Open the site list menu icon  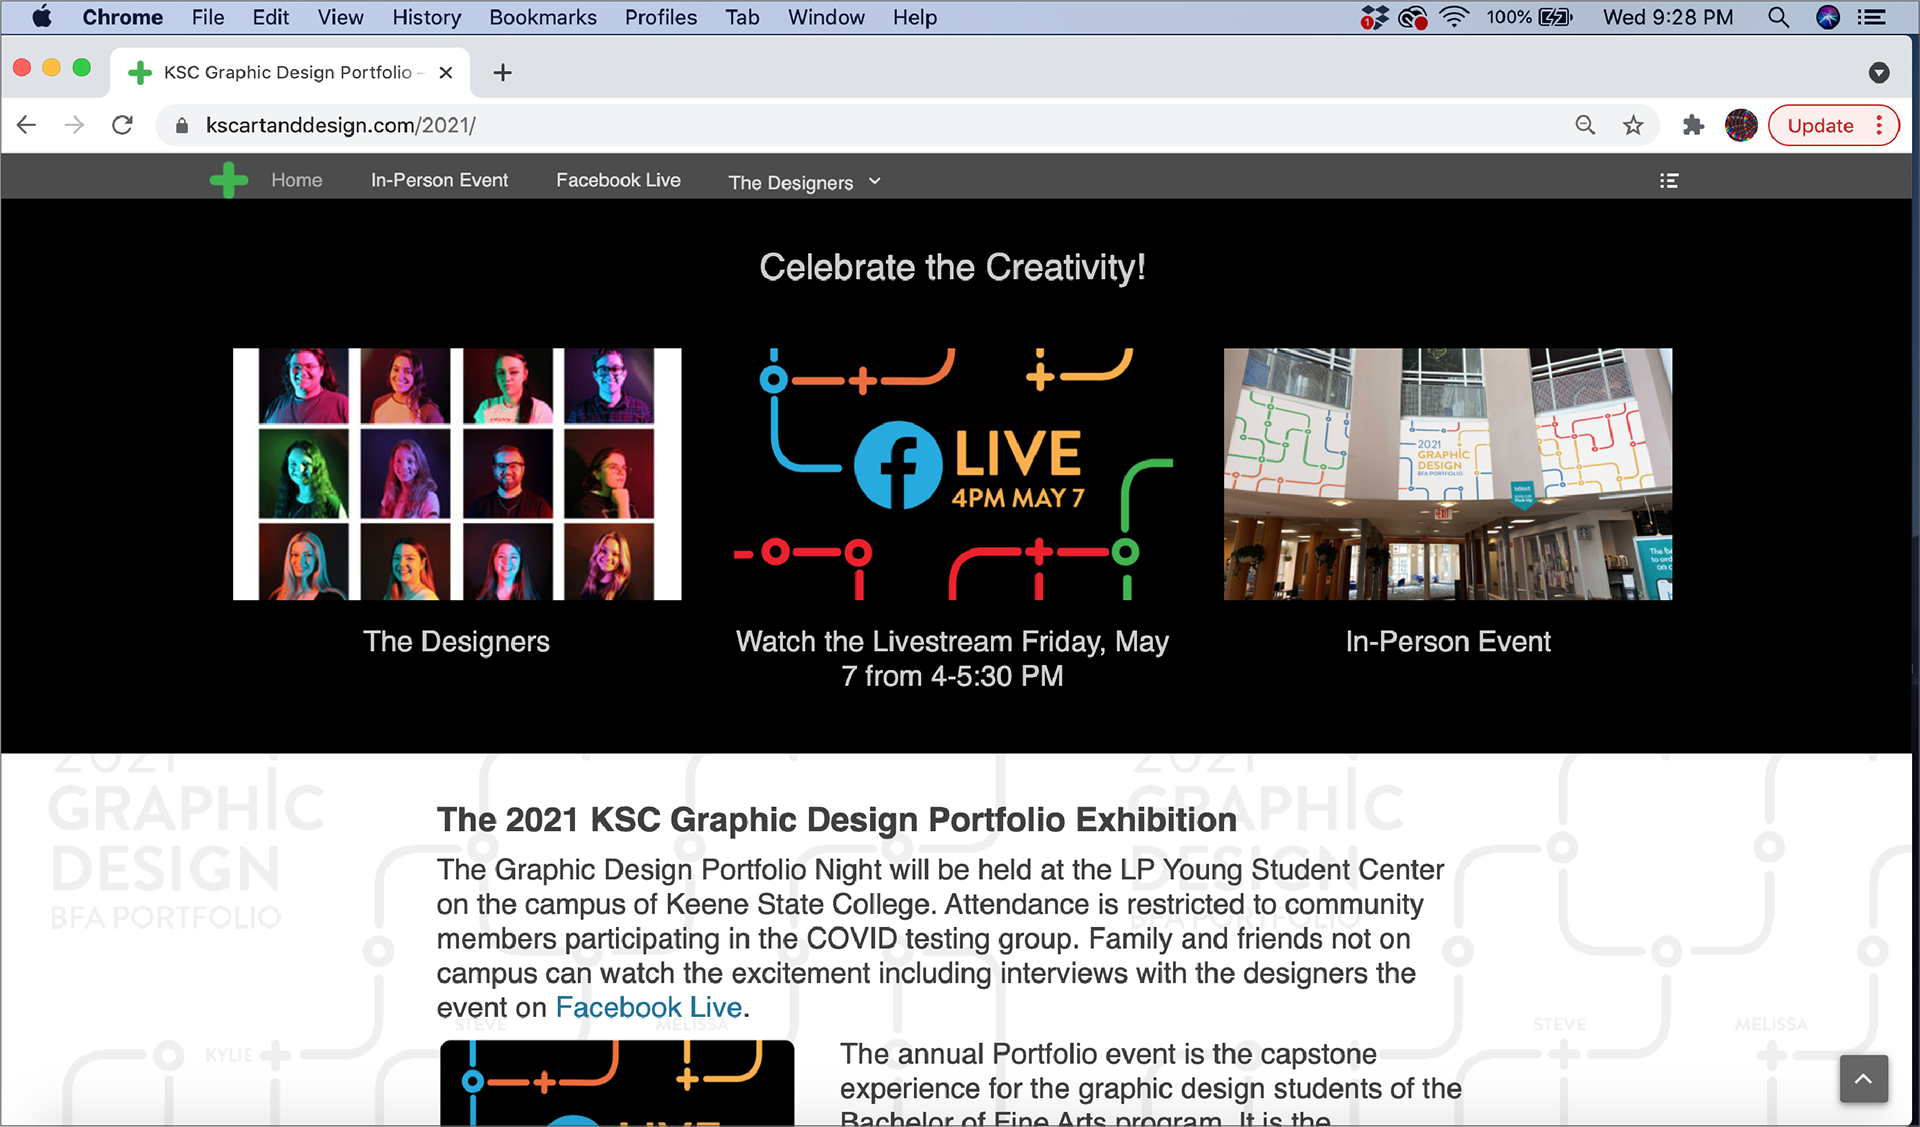(1668, 181)
